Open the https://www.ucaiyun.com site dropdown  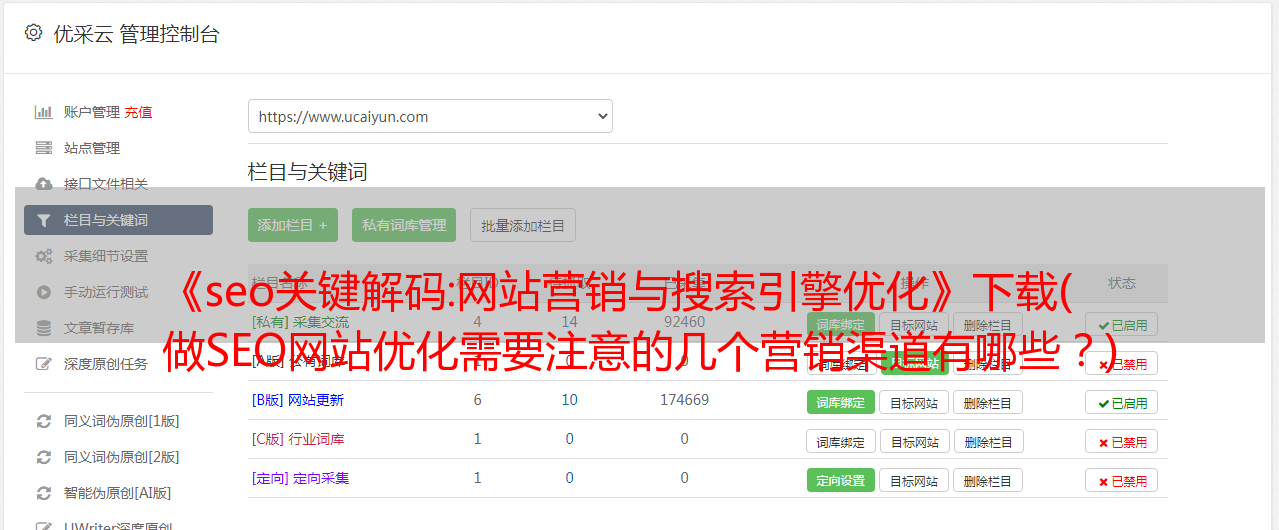click(430, 116)
